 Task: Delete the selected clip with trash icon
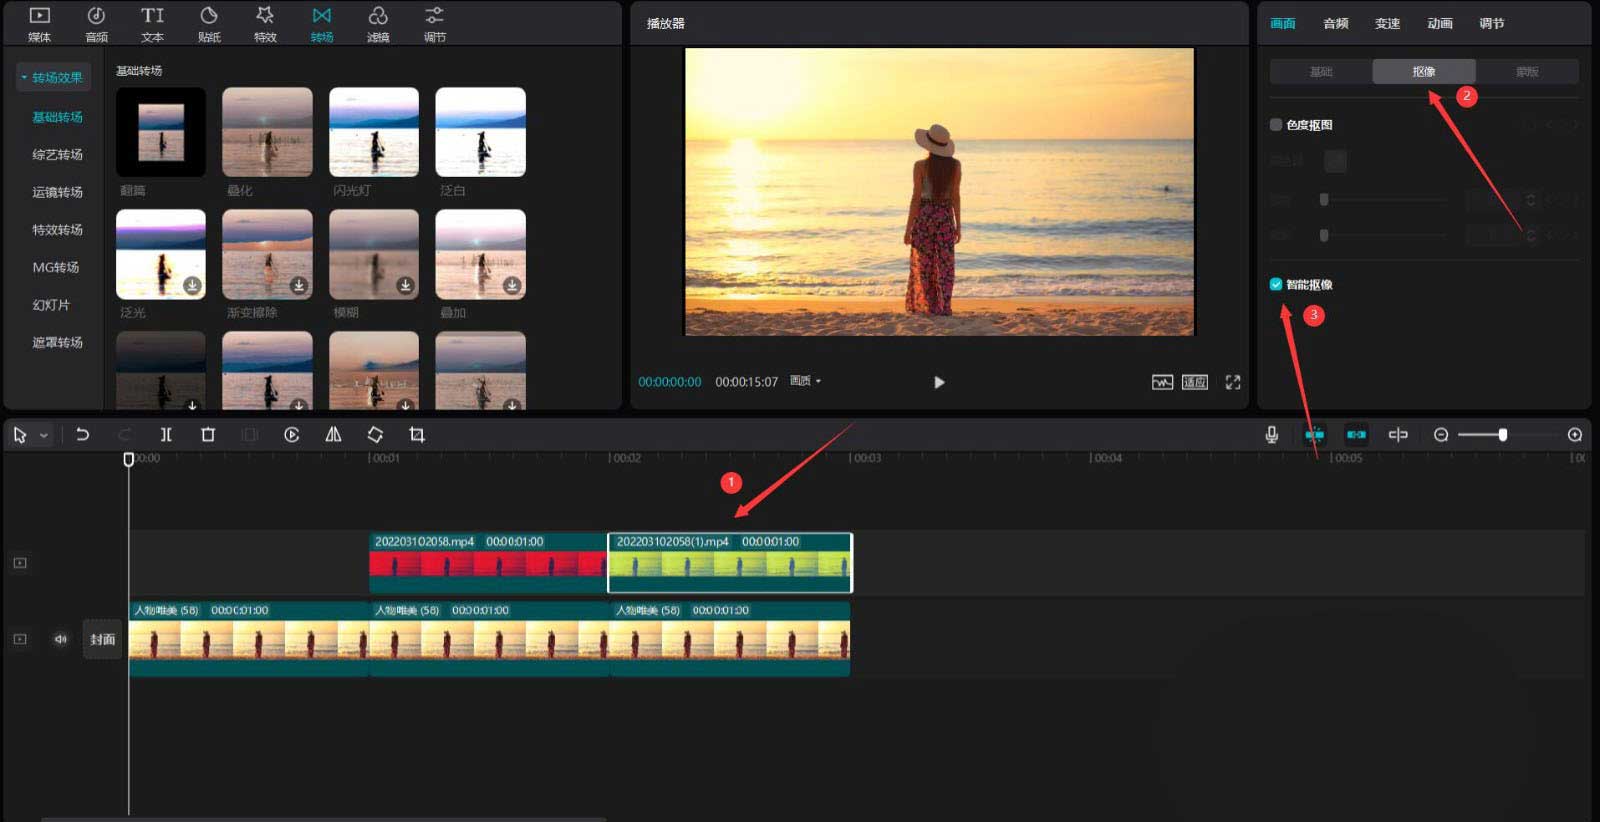208,435
